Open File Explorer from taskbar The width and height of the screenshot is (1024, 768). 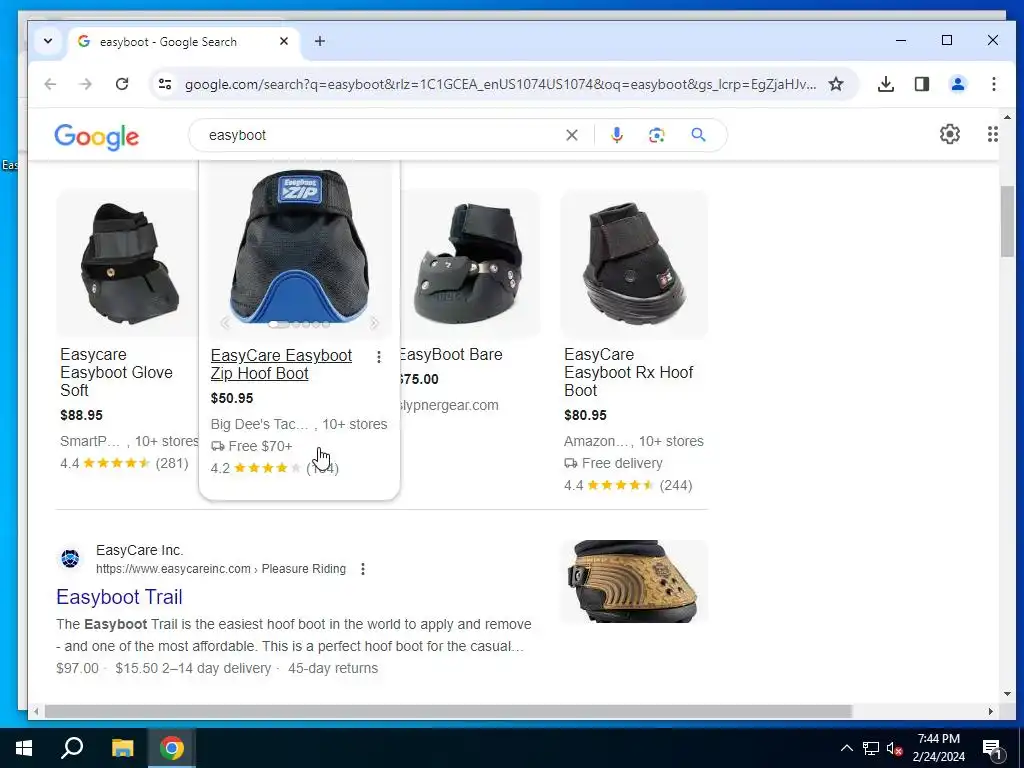[122, 748]
